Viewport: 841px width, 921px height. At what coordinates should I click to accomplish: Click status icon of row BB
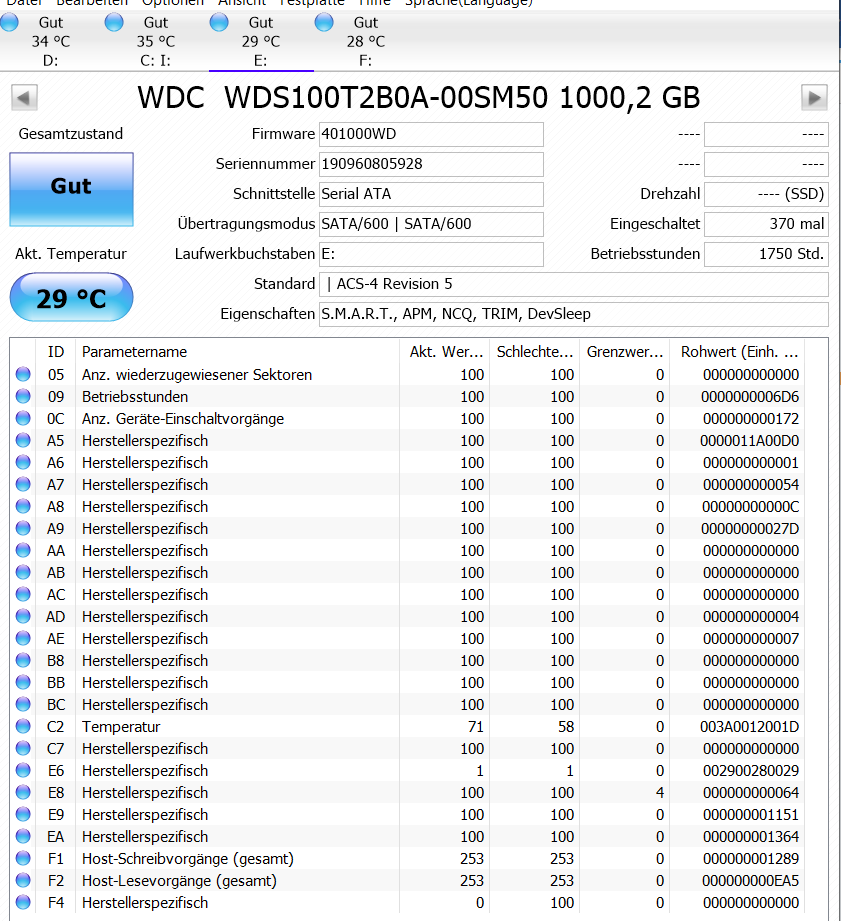coord(23,683)
